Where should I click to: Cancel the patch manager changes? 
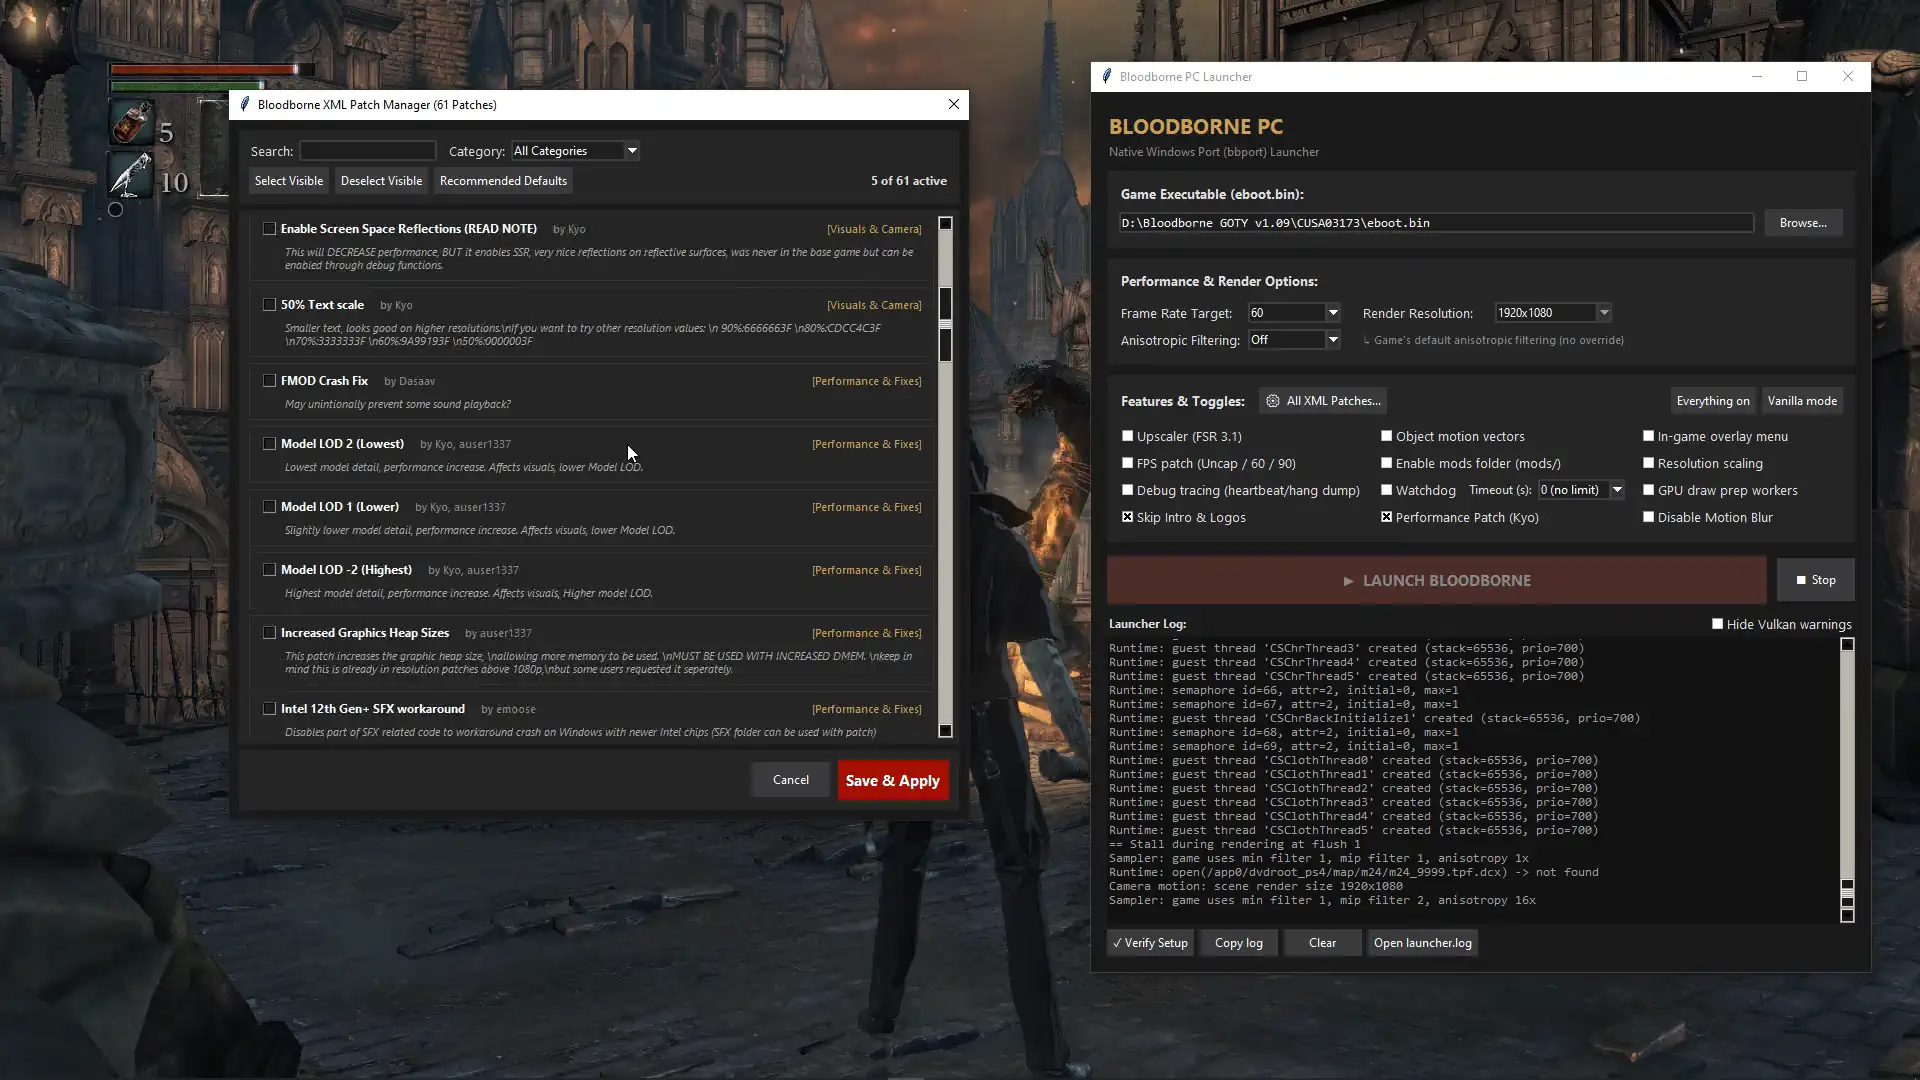[791, 780]
